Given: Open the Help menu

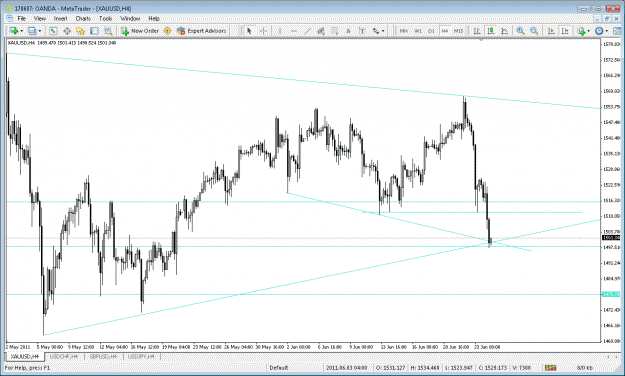Looking at the screenshot, I should coord(154,18).
